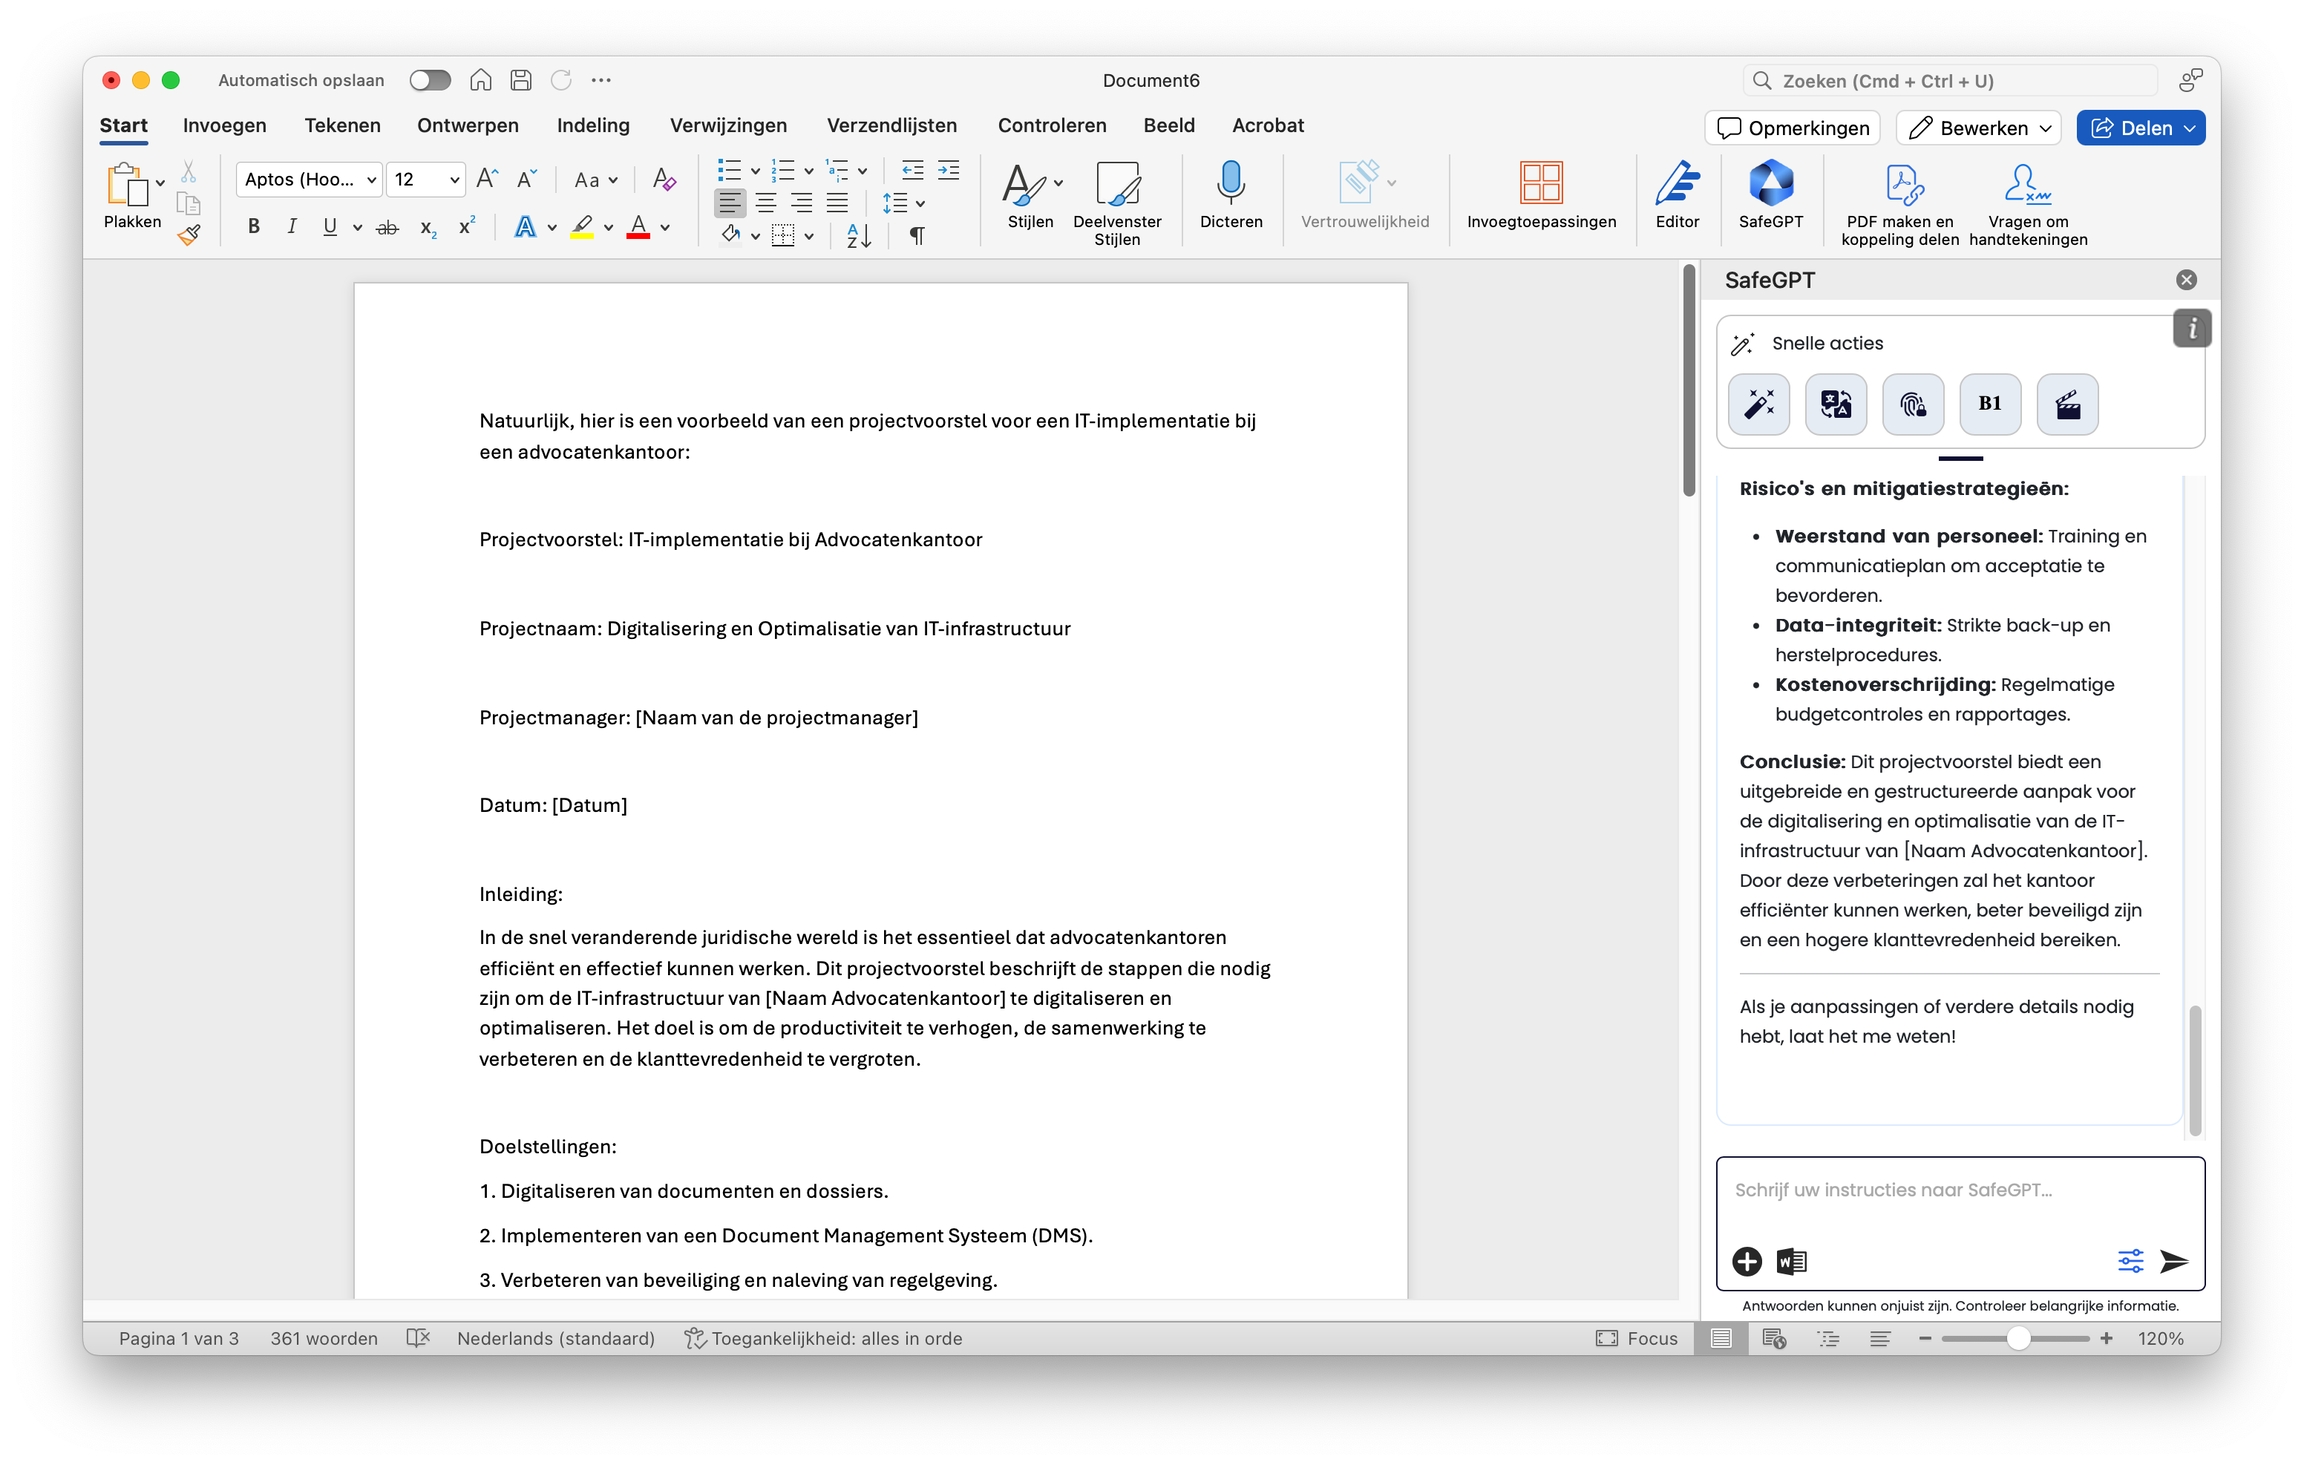Viewport: 2304px width, 1465px height.
Task: Click Toegankelijkheid: alles in orde
Action: (823, 1338)
